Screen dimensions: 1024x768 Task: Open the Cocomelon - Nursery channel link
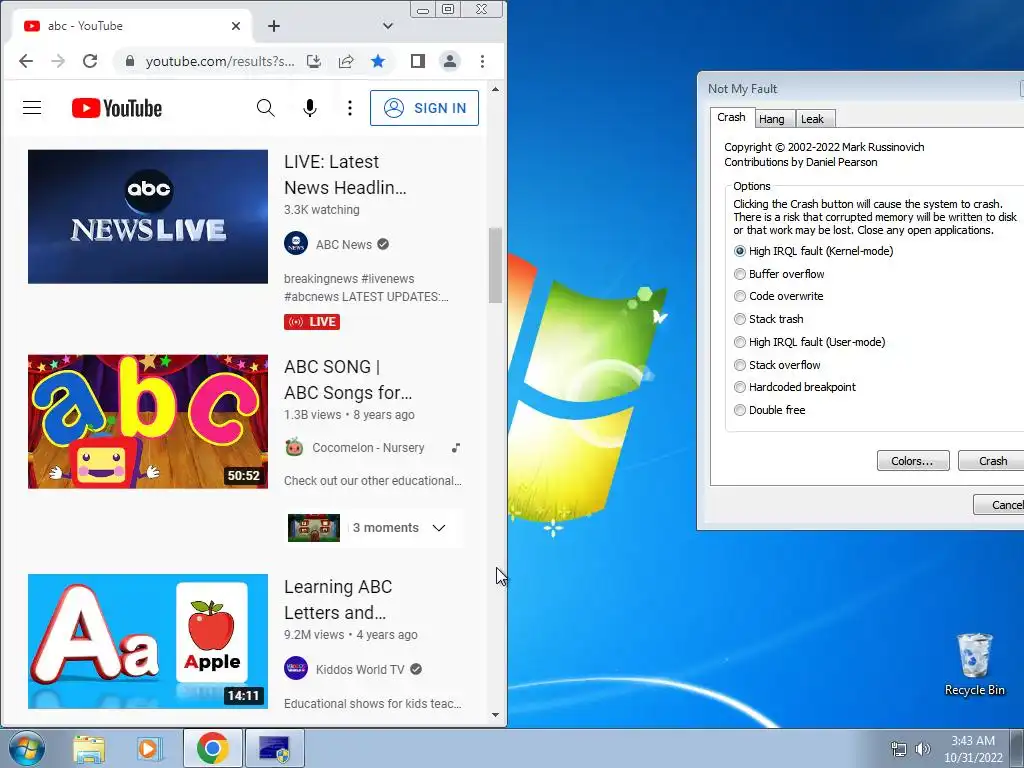pyautogui.click(x=368, y=447)
